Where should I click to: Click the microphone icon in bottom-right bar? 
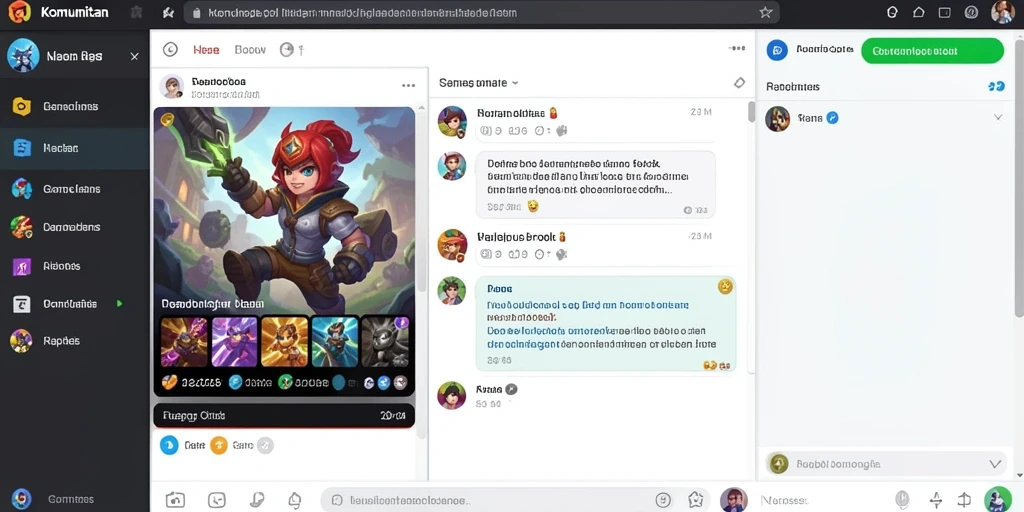(x=903, y=500)
